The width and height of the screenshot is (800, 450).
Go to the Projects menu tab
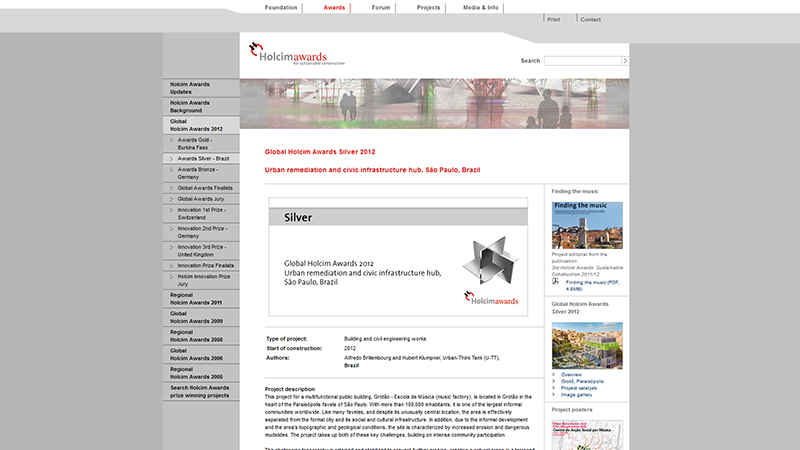click(428, 7)
